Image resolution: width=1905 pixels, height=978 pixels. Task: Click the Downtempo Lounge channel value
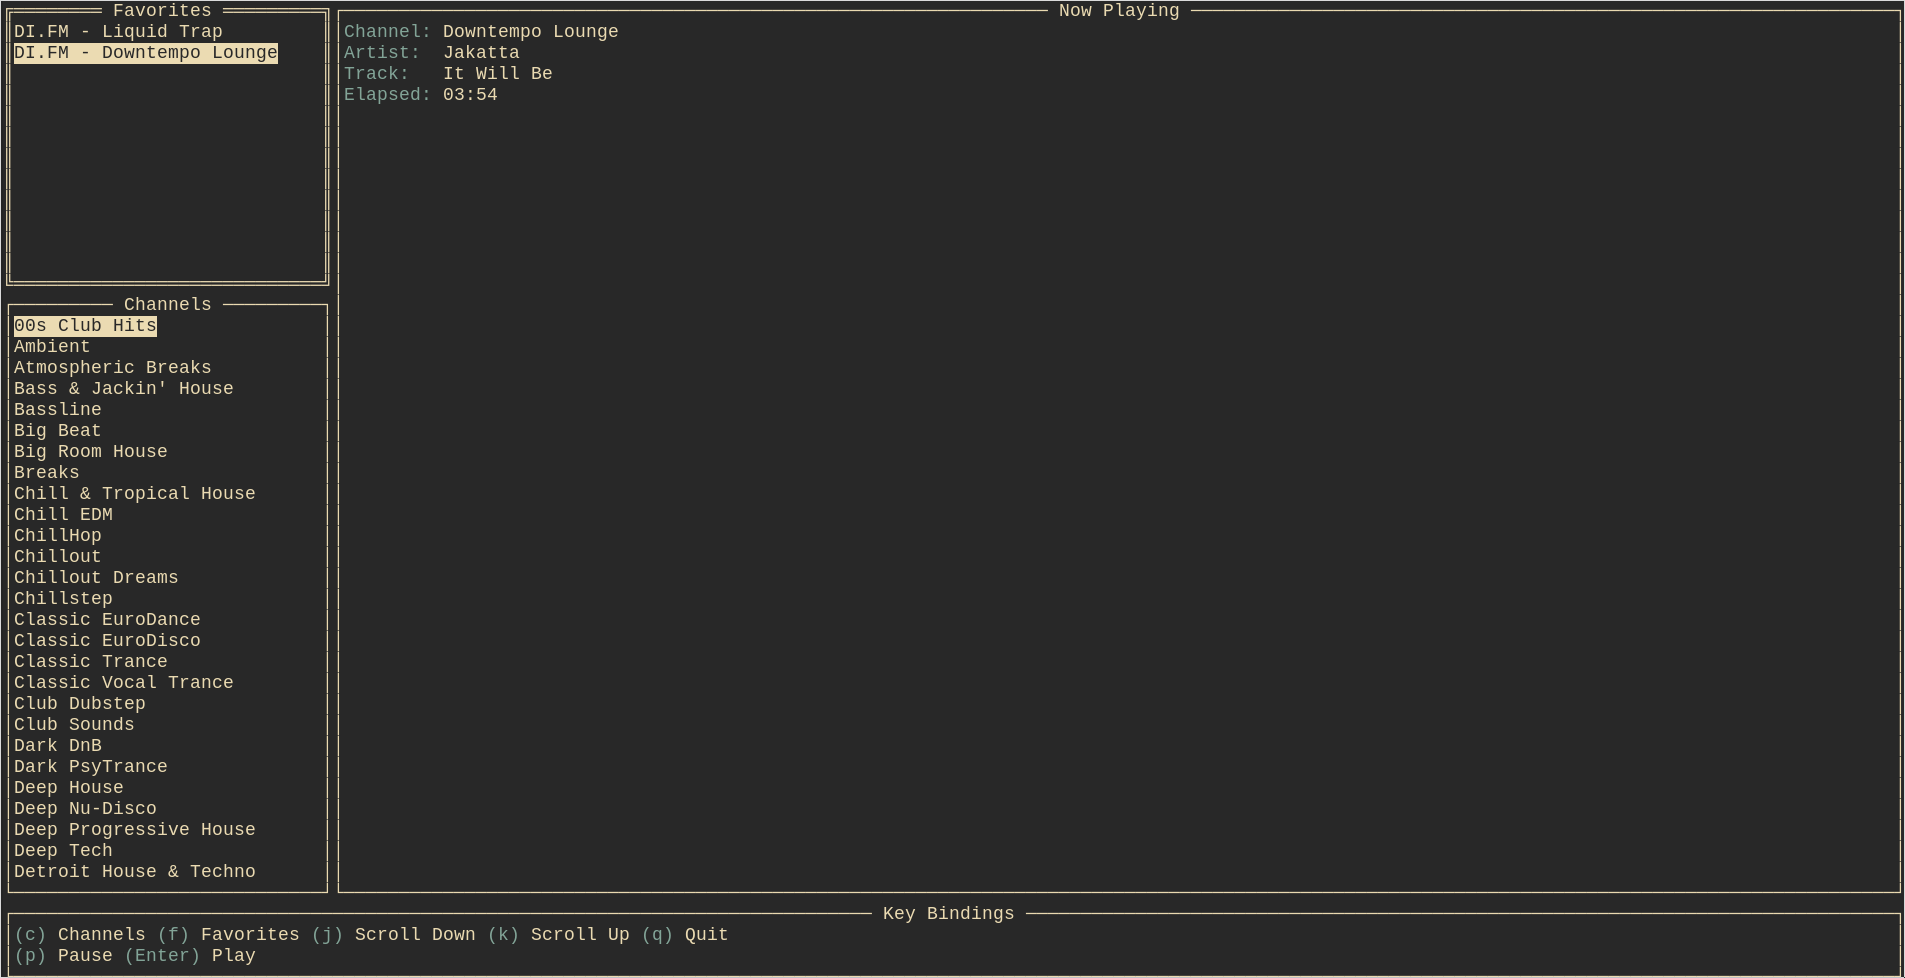point(531,32)
